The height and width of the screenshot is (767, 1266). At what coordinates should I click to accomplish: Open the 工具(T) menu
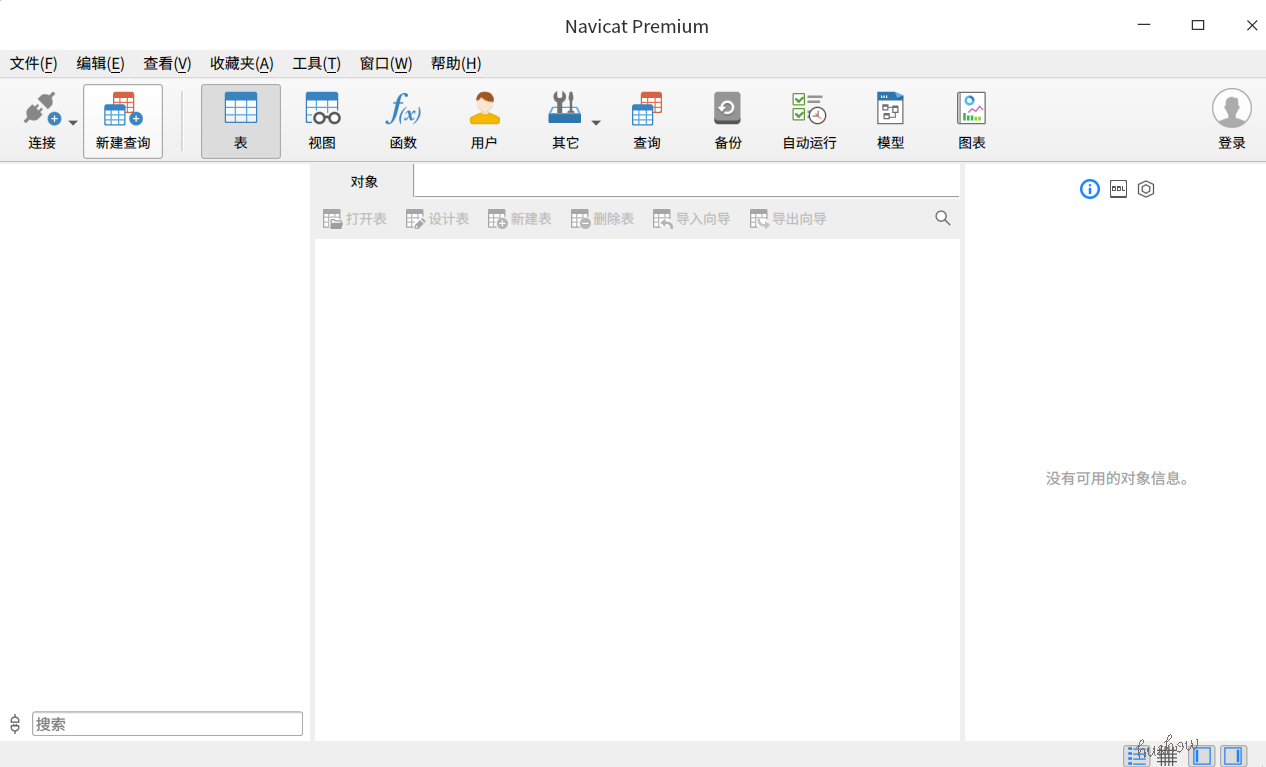(x=316, y=64)
